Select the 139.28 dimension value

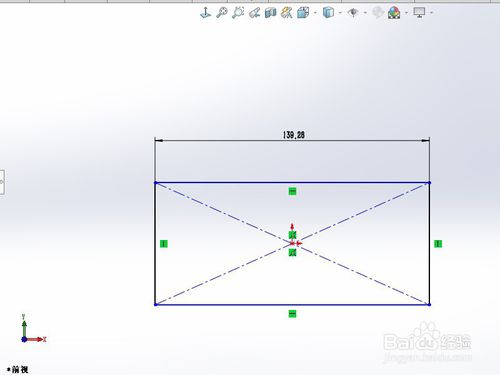pos(294,135)
